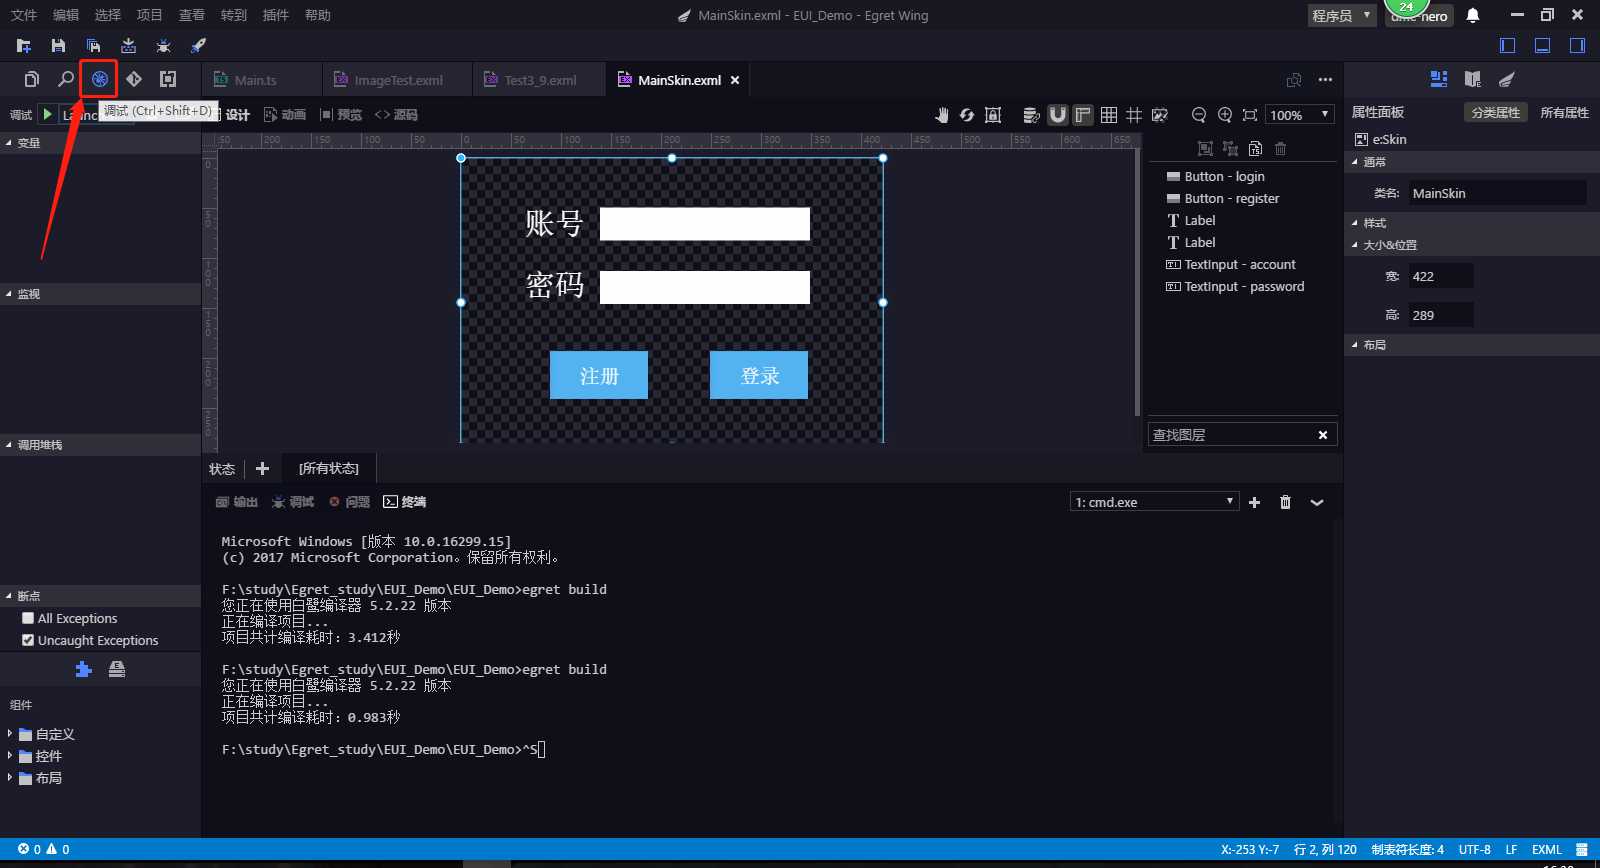Click the width field showing 422
Screen dimensions: 1600x868
click(1440, 276)
